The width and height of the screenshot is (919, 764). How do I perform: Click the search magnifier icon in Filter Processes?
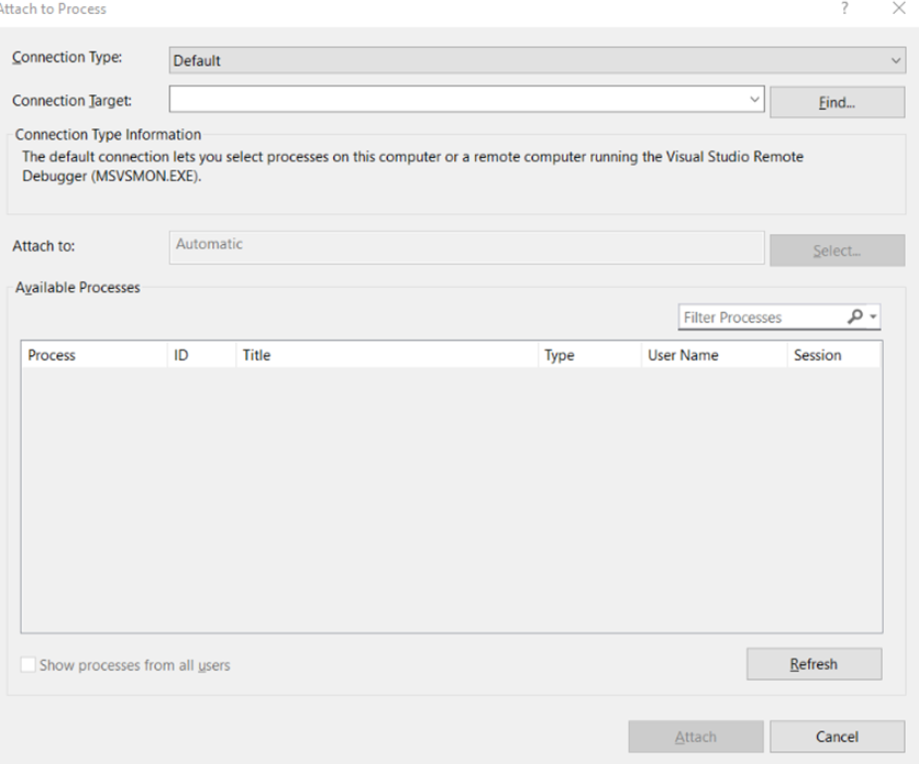(x=855, y=317)
